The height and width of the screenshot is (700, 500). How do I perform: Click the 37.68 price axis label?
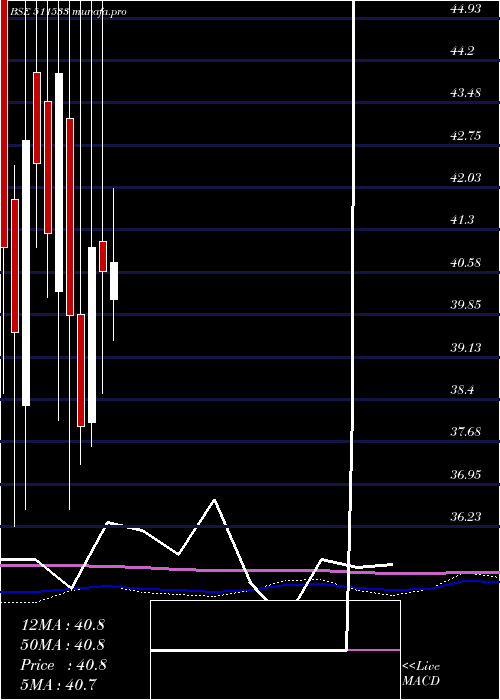coord(466,432)
